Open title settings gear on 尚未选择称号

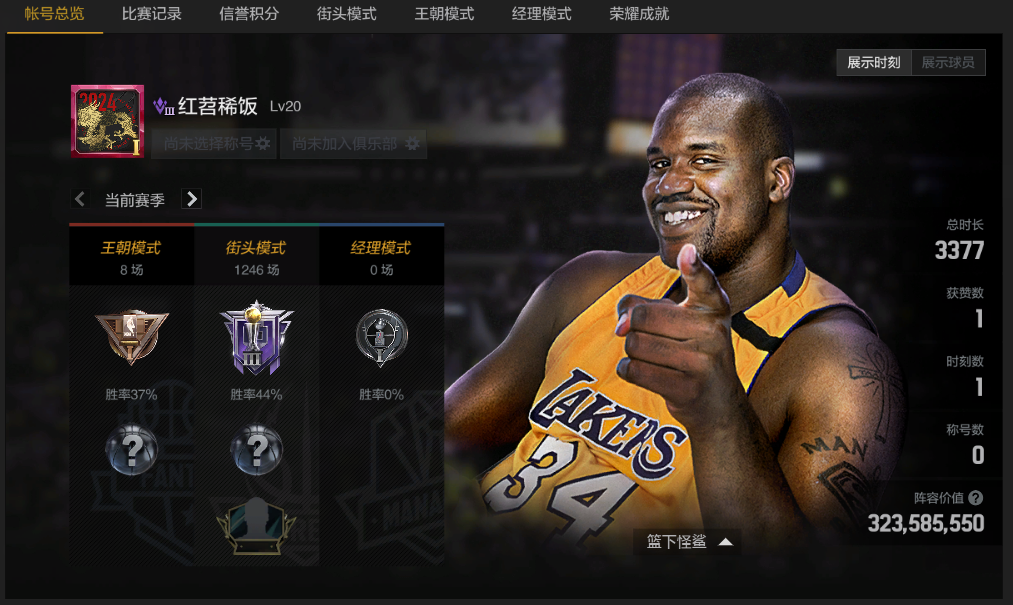tap(263, 143)
